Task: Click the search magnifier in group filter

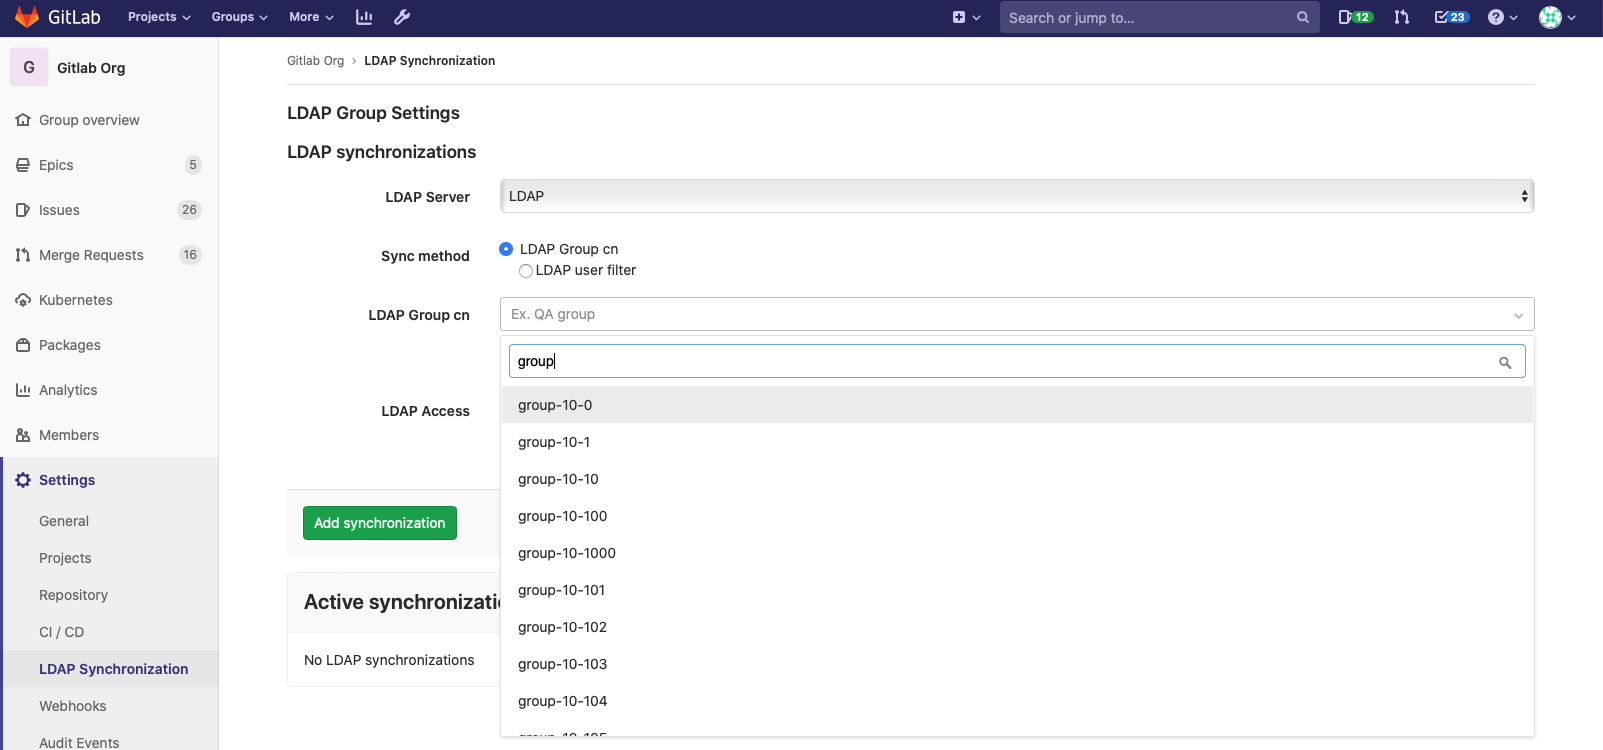Action: [x=1504, y=363]
